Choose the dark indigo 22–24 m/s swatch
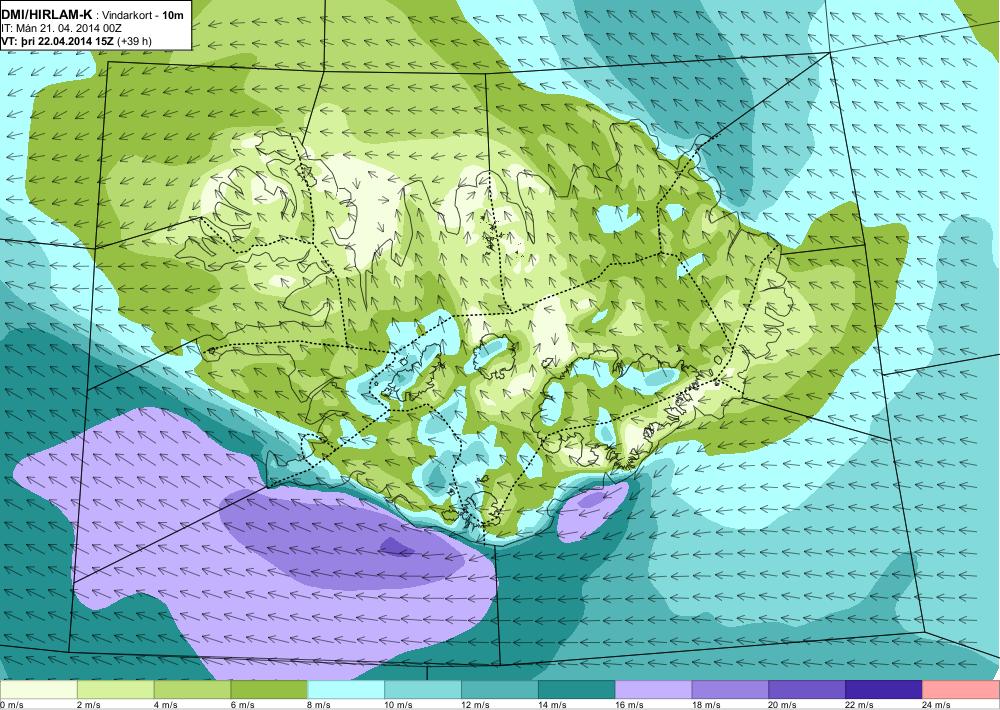The image size is (1000, 710). click(x=884, y=690)
